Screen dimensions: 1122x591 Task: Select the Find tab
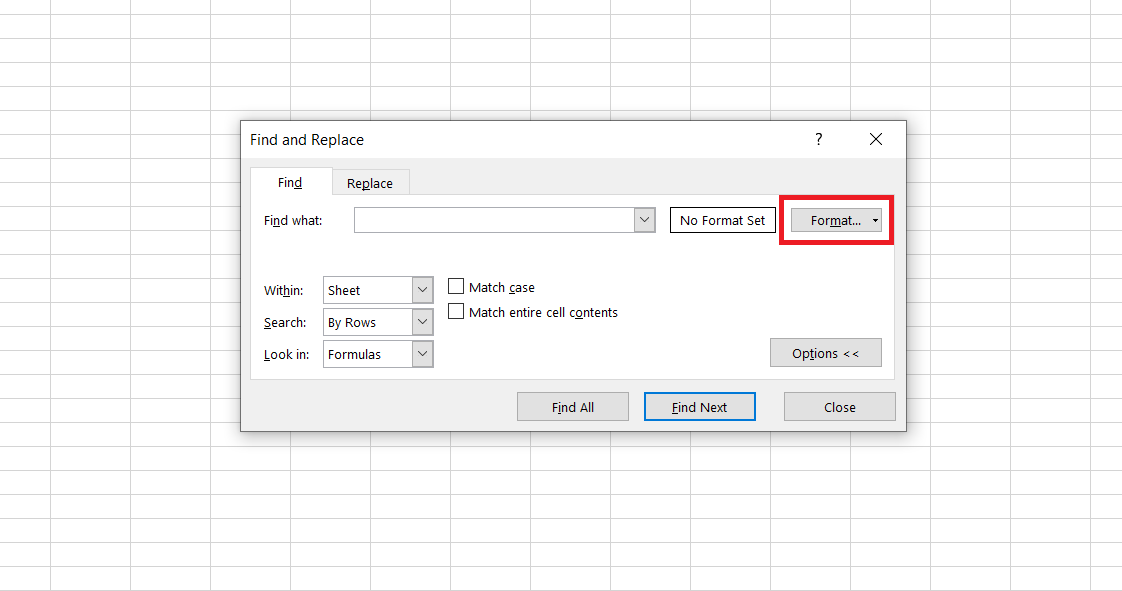pos(291,182)
